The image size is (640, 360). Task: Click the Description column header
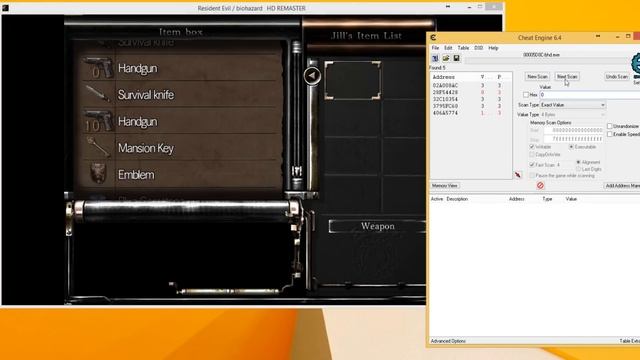point(457,199)
